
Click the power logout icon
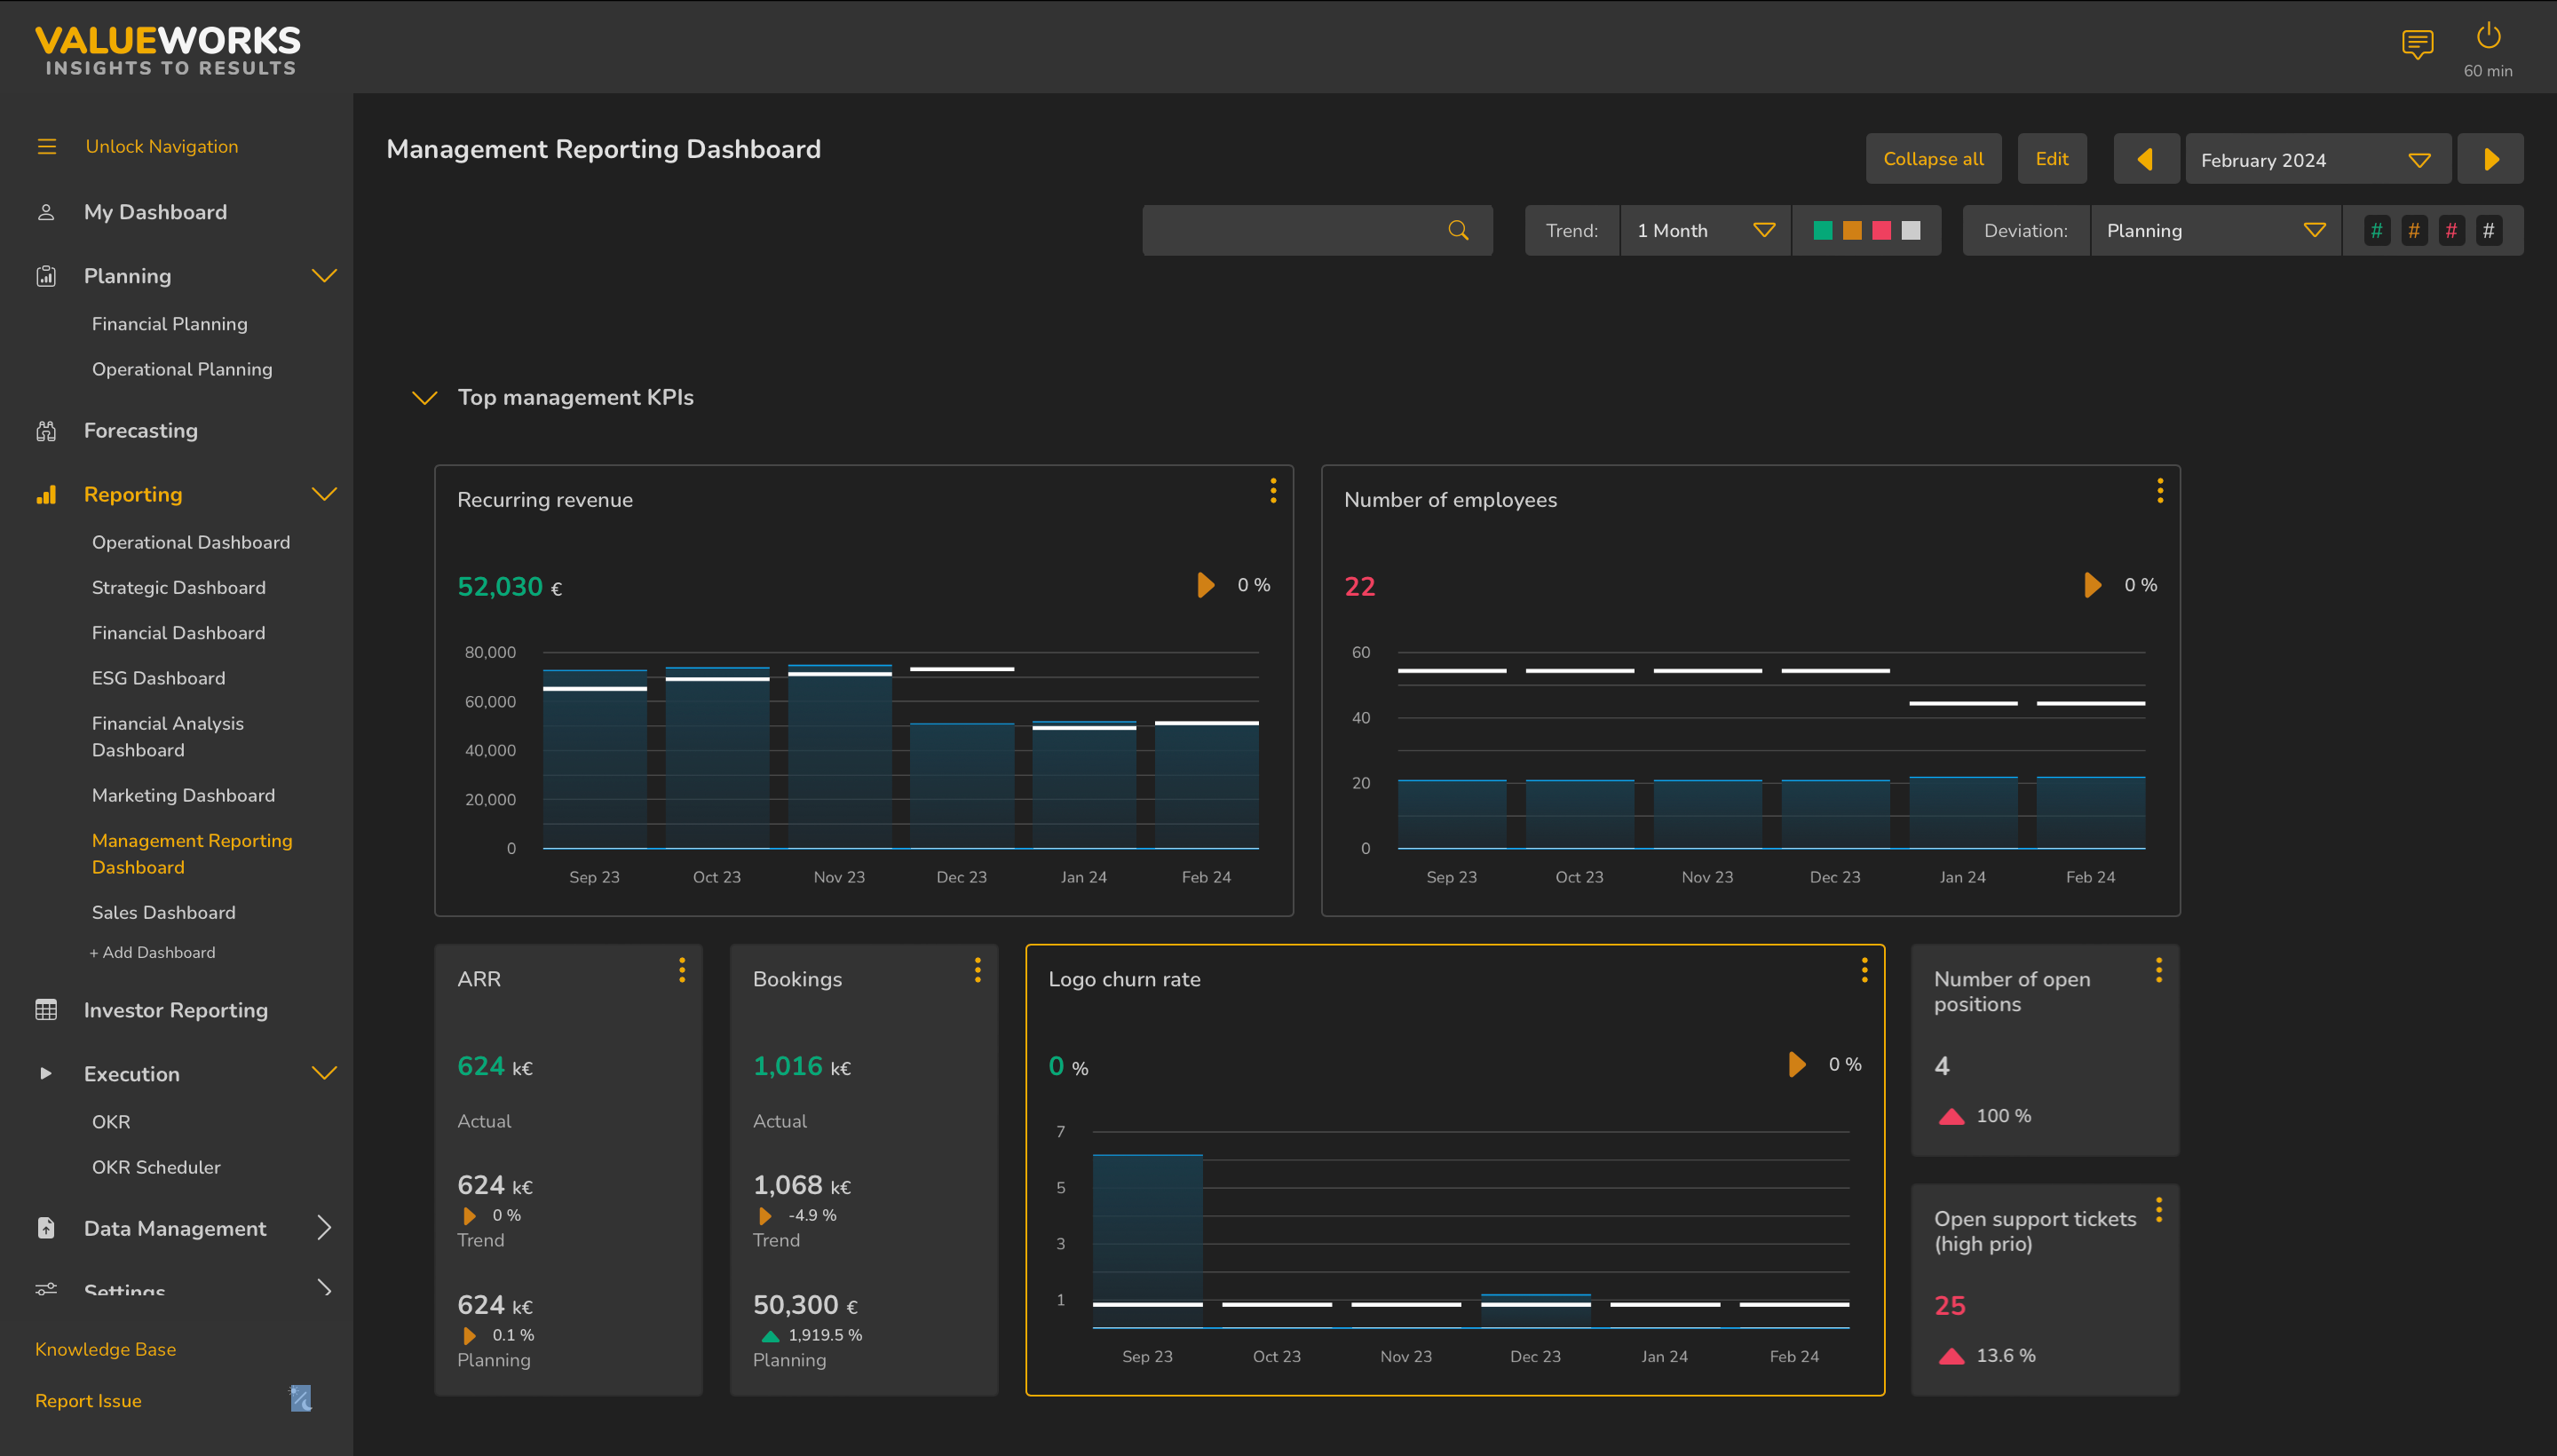coord(2488,37)
